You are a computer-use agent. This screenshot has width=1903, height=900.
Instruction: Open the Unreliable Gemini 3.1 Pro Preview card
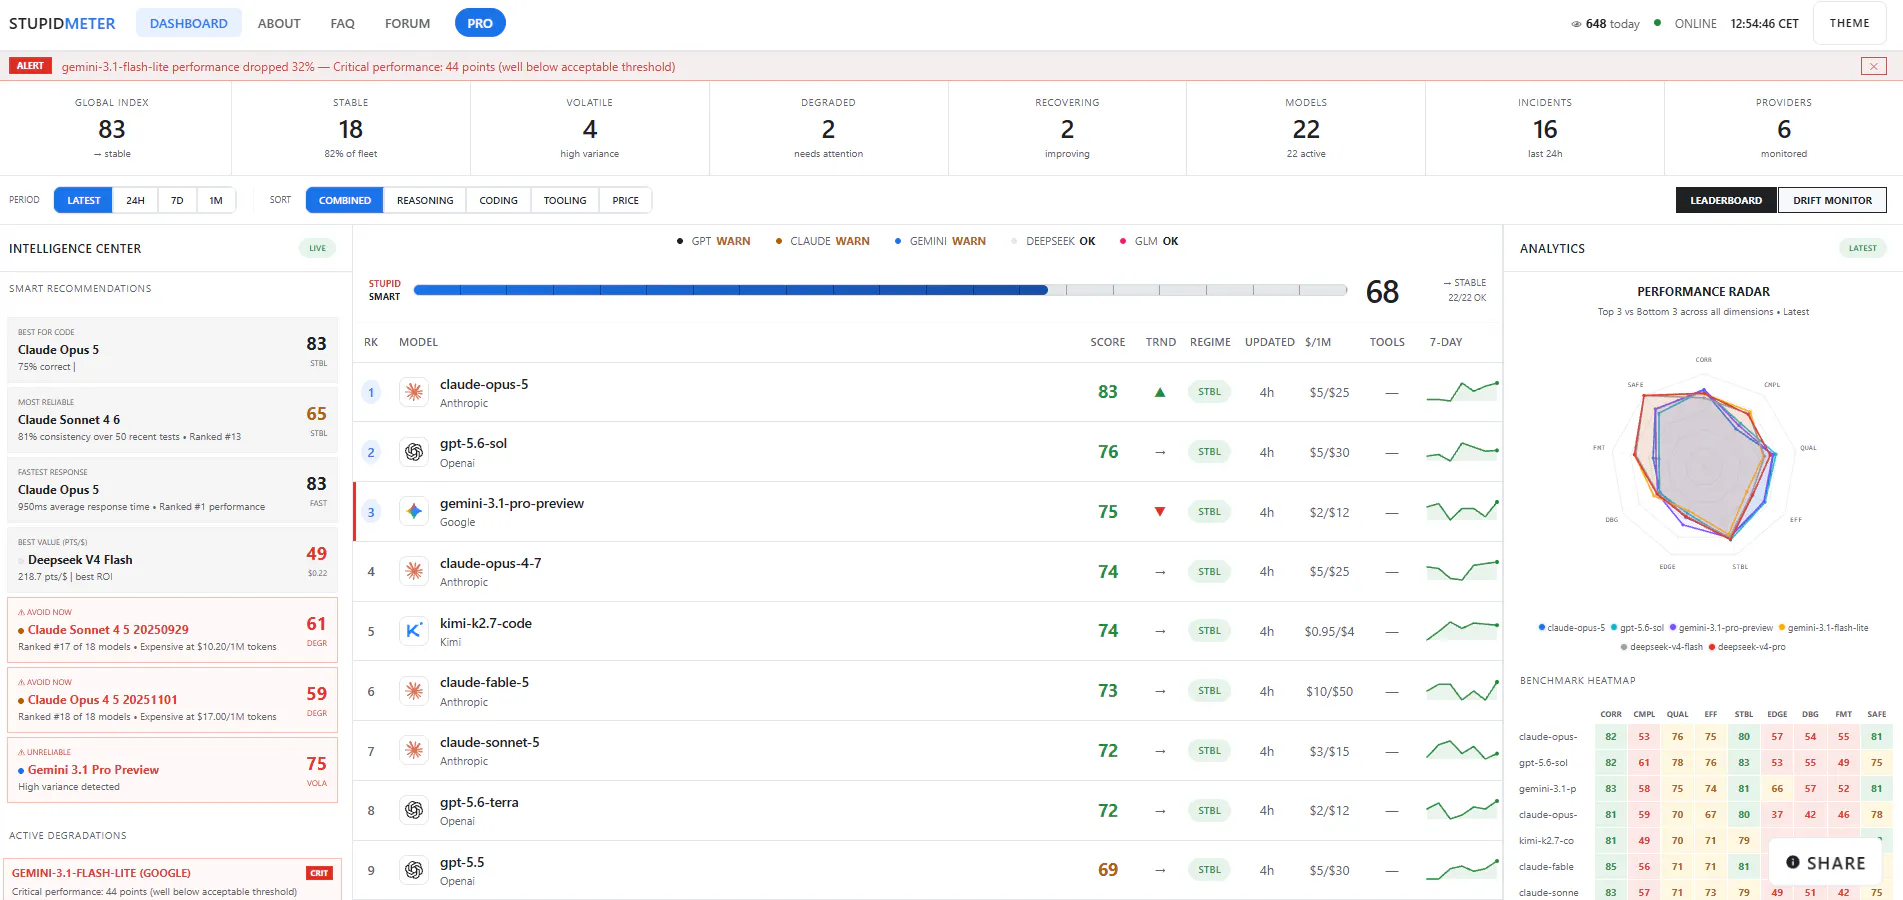(172, 770)
